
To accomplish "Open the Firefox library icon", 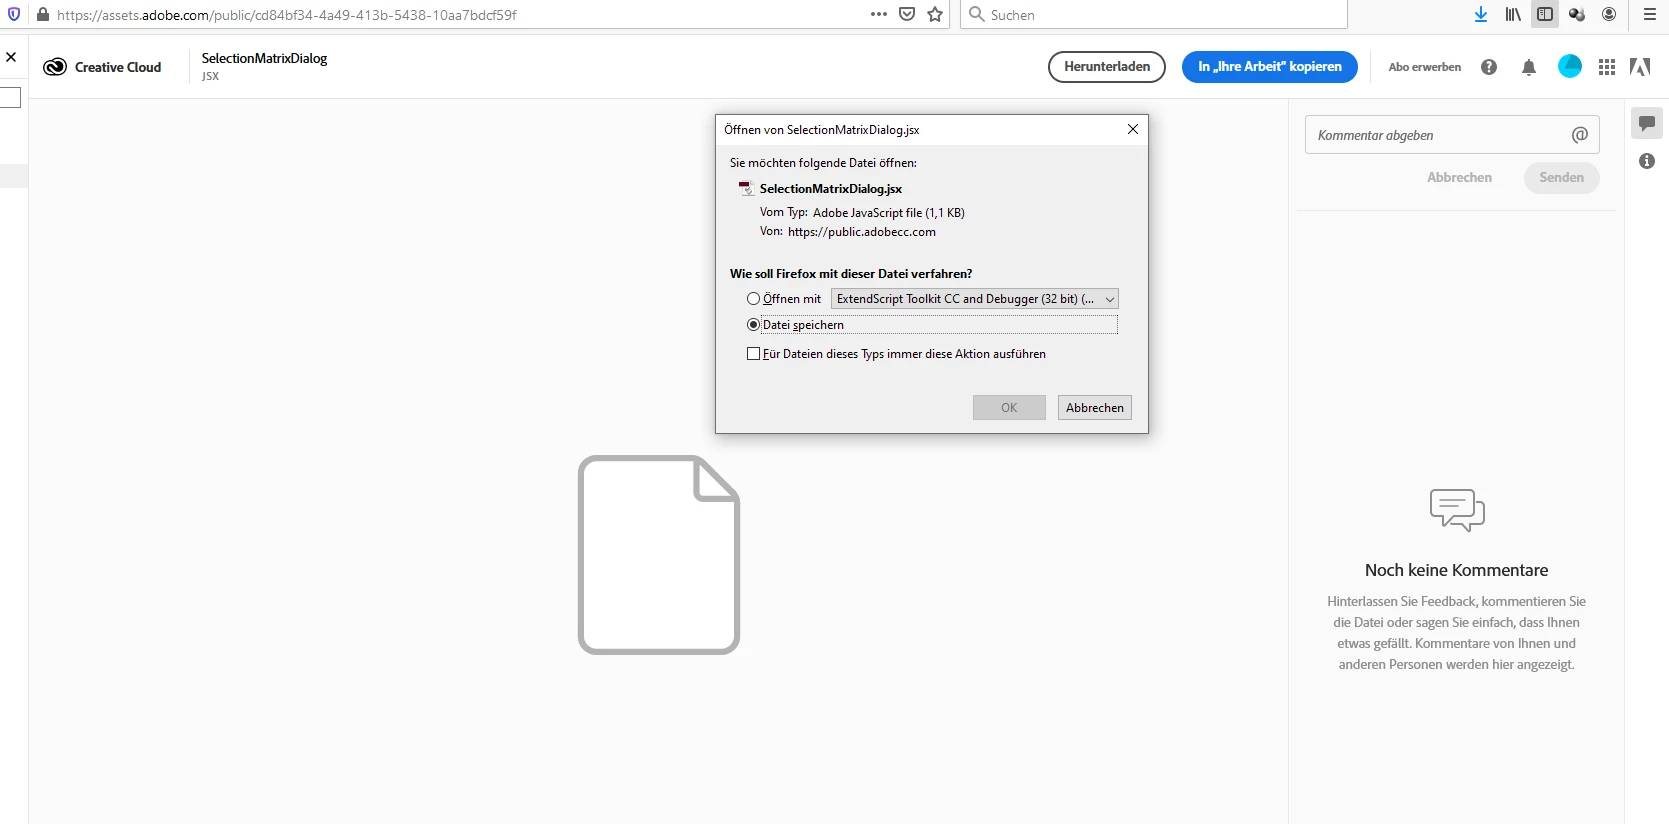I will 1513,14.
